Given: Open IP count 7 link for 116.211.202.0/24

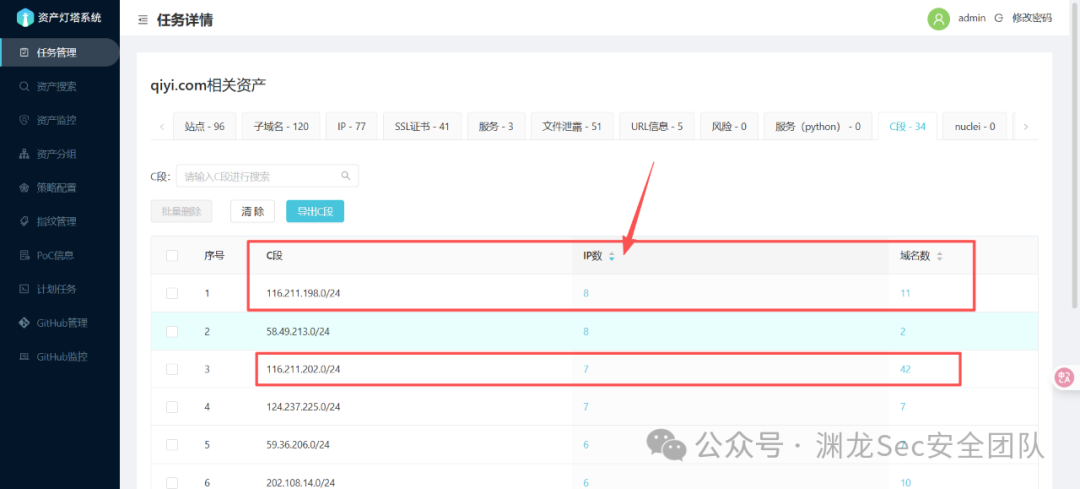Looking at the screenshot, I should 586,369.
